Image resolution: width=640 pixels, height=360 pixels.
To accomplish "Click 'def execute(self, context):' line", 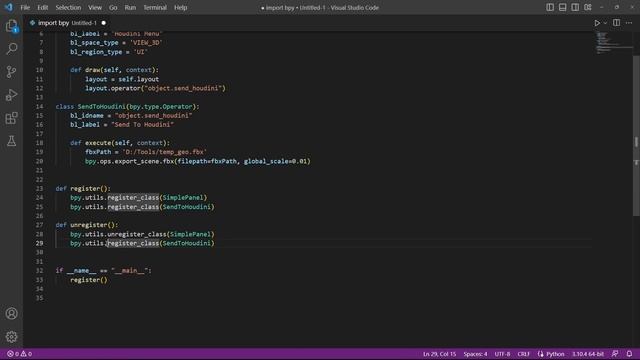I will point(120,143).
